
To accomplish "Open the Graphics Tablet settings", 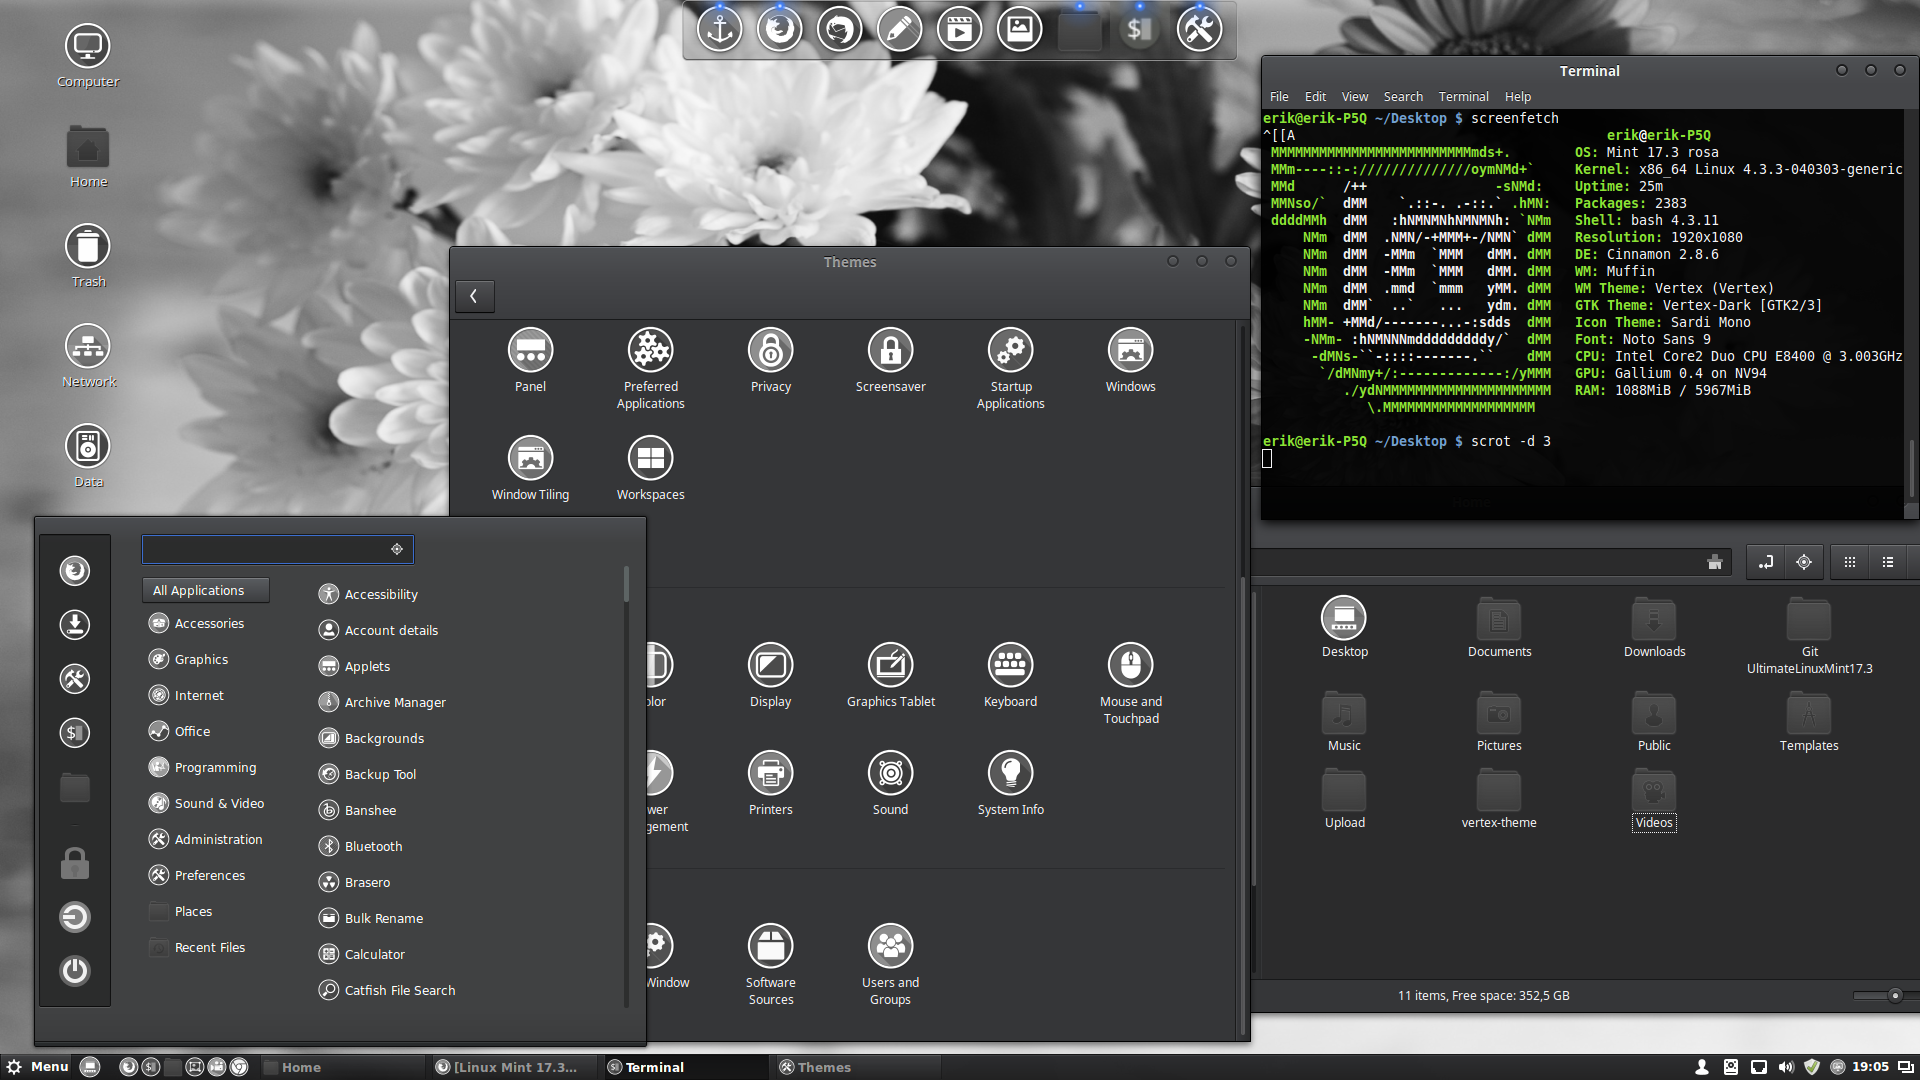I will [890, 666].
